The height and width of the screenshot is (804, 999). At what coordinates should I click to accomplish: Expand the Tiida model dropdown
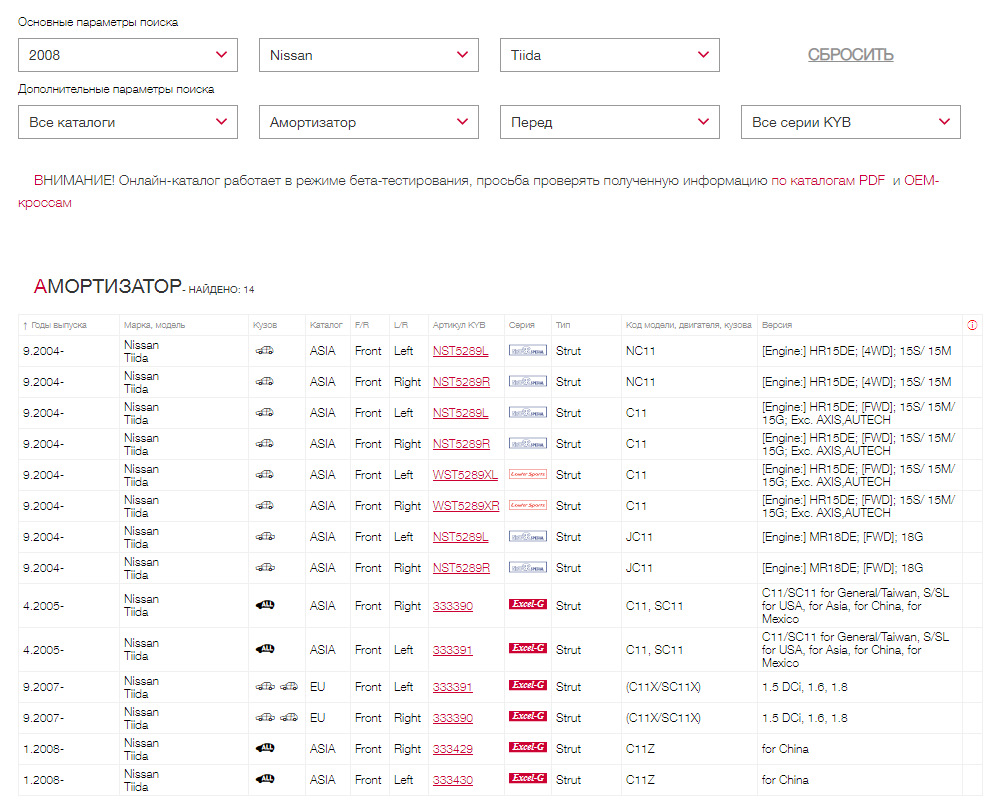(x=609, y=55)
